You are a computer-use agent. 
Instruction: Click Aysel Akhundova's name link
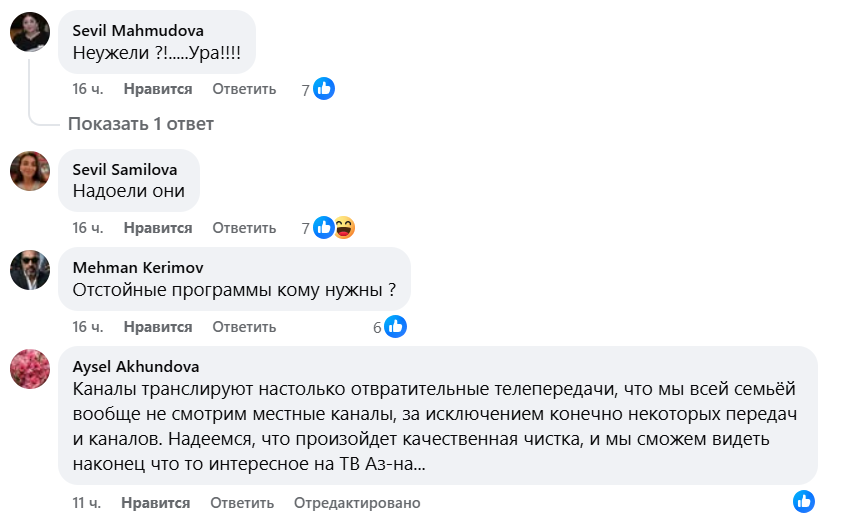click(136, 365)
